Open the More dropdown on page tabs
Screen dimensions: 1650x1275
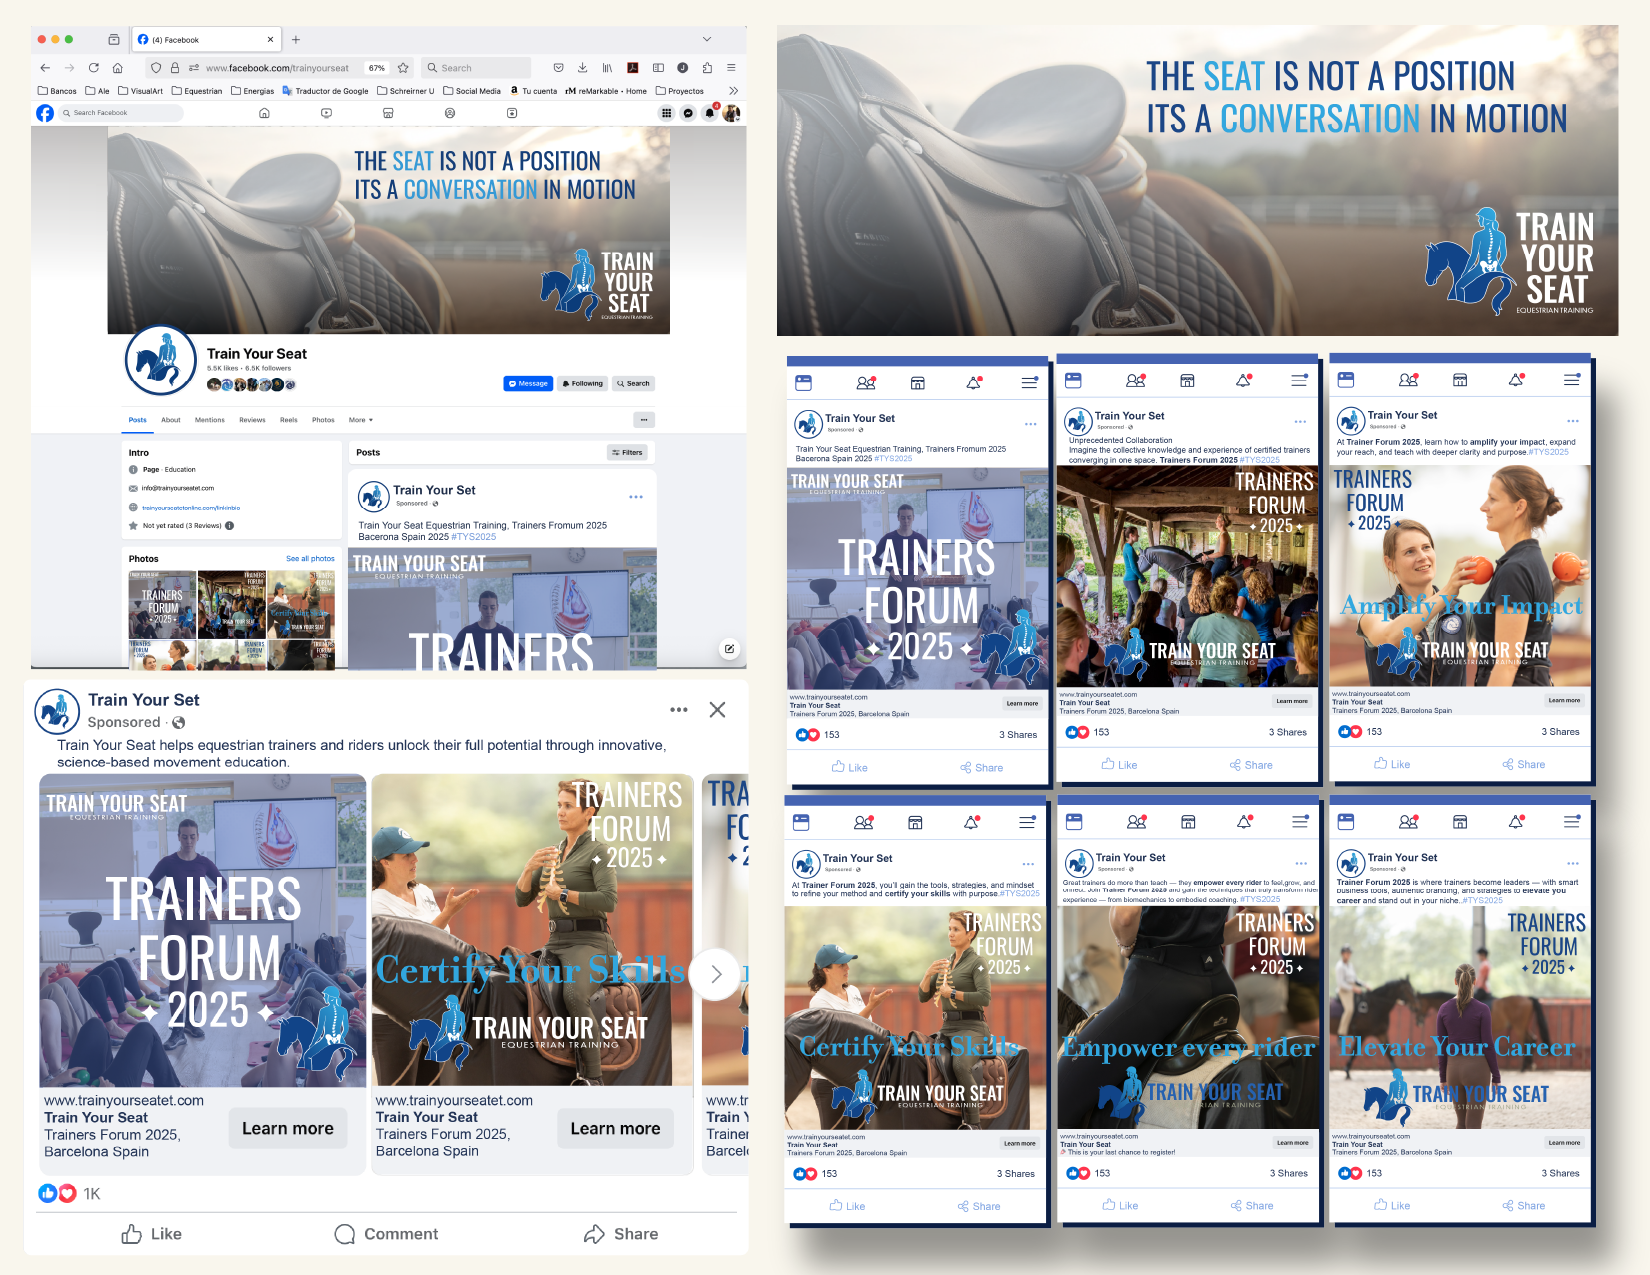(361, 420)
